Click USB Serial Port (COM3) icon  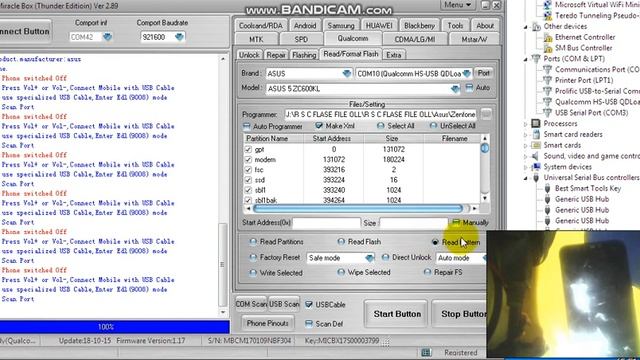pyautogui.click(x=548, y=113)
